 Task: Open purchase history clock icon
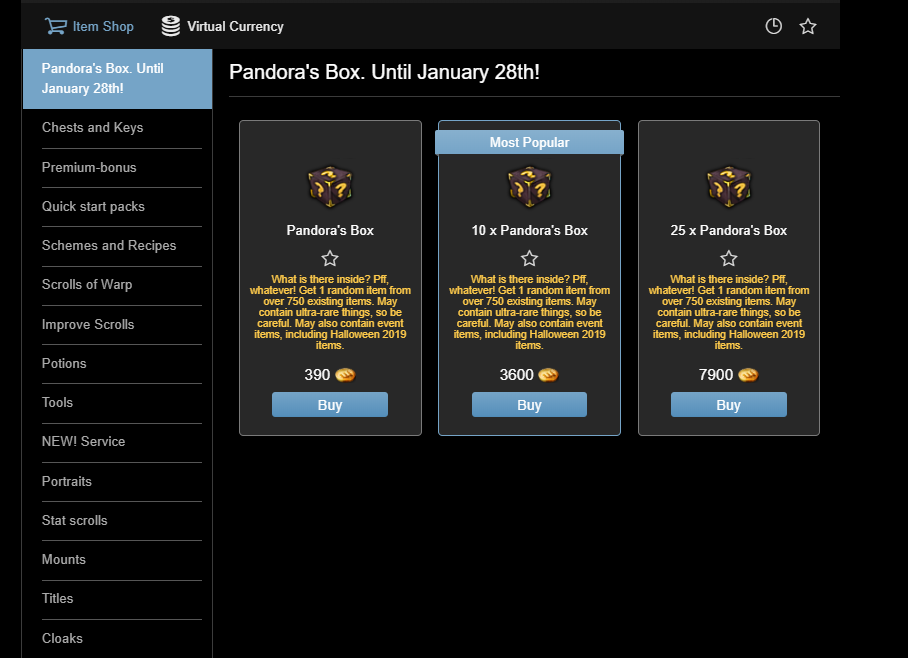[774, 26]
